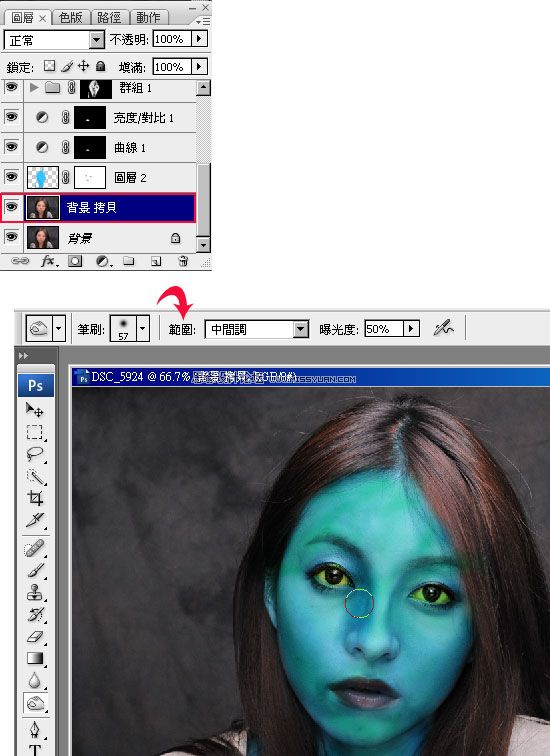Select the Brush tool
This screenshot has width=550, height=756.
click(35, 570)
